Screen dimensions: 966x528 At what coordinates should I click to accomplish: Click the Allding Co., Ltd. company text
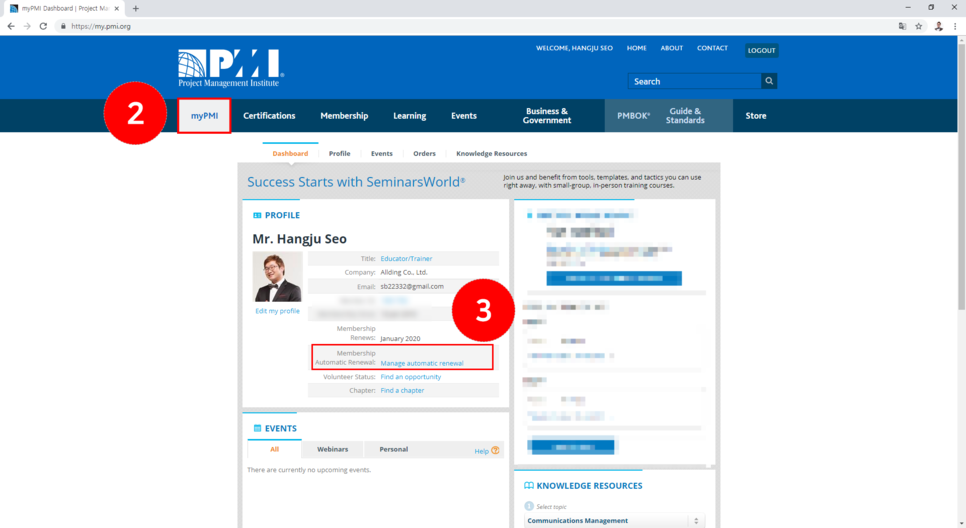(x=404, y=272)
